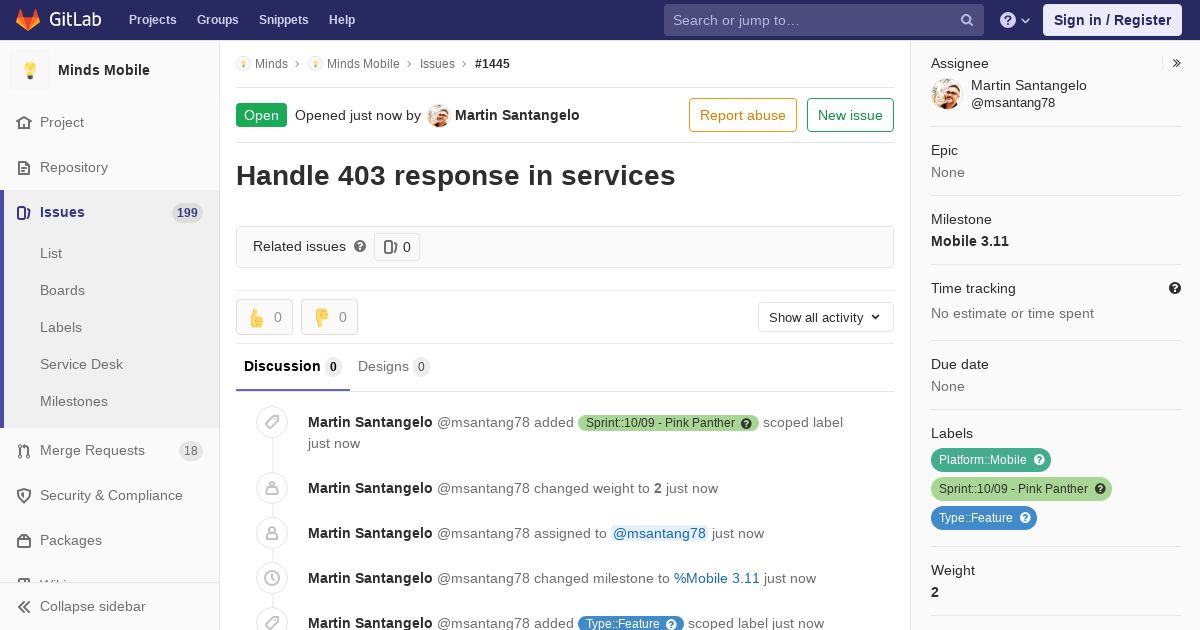1200x630 pixels.
Task: Open Boards in the Issues submenu
Action: pyautogui.click(x=62, y=290)
